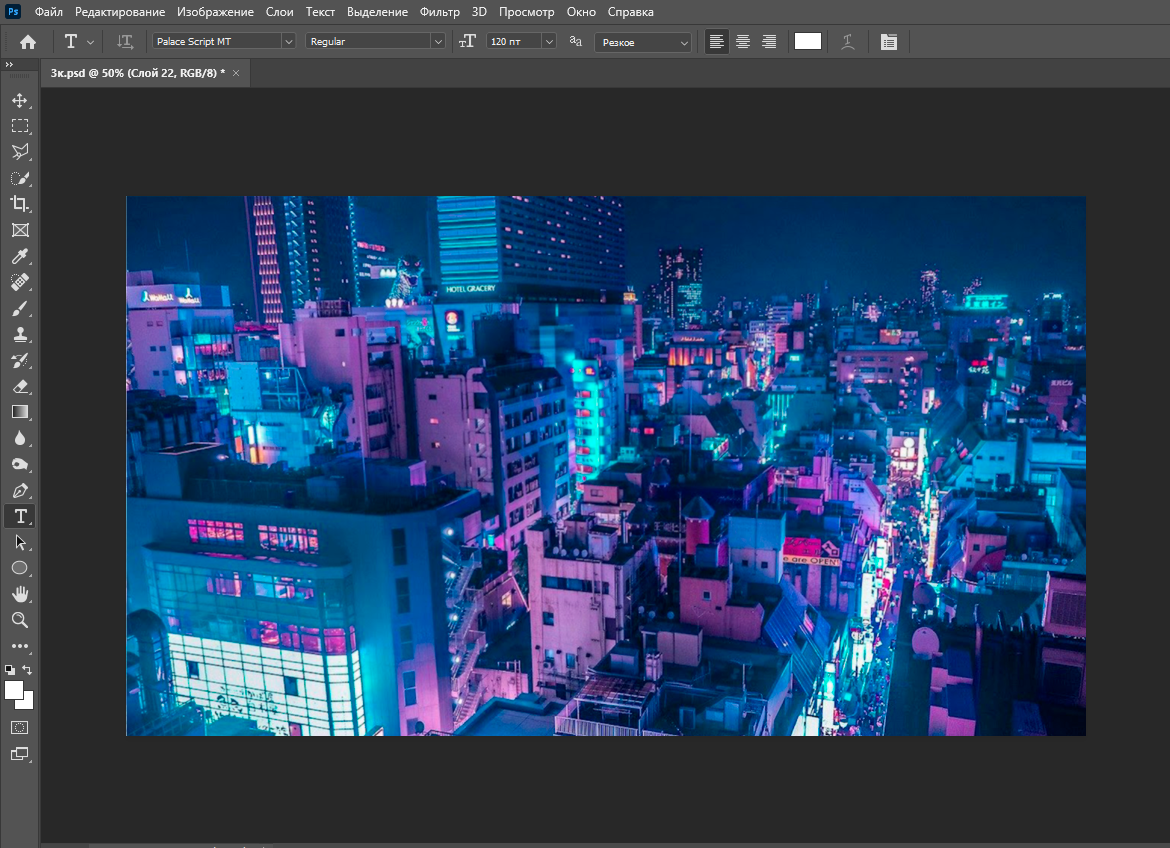Choose the Eraser tool
Image resolution: width=1170 pixels, height=848 pixels.
click(x=19, y=386)
